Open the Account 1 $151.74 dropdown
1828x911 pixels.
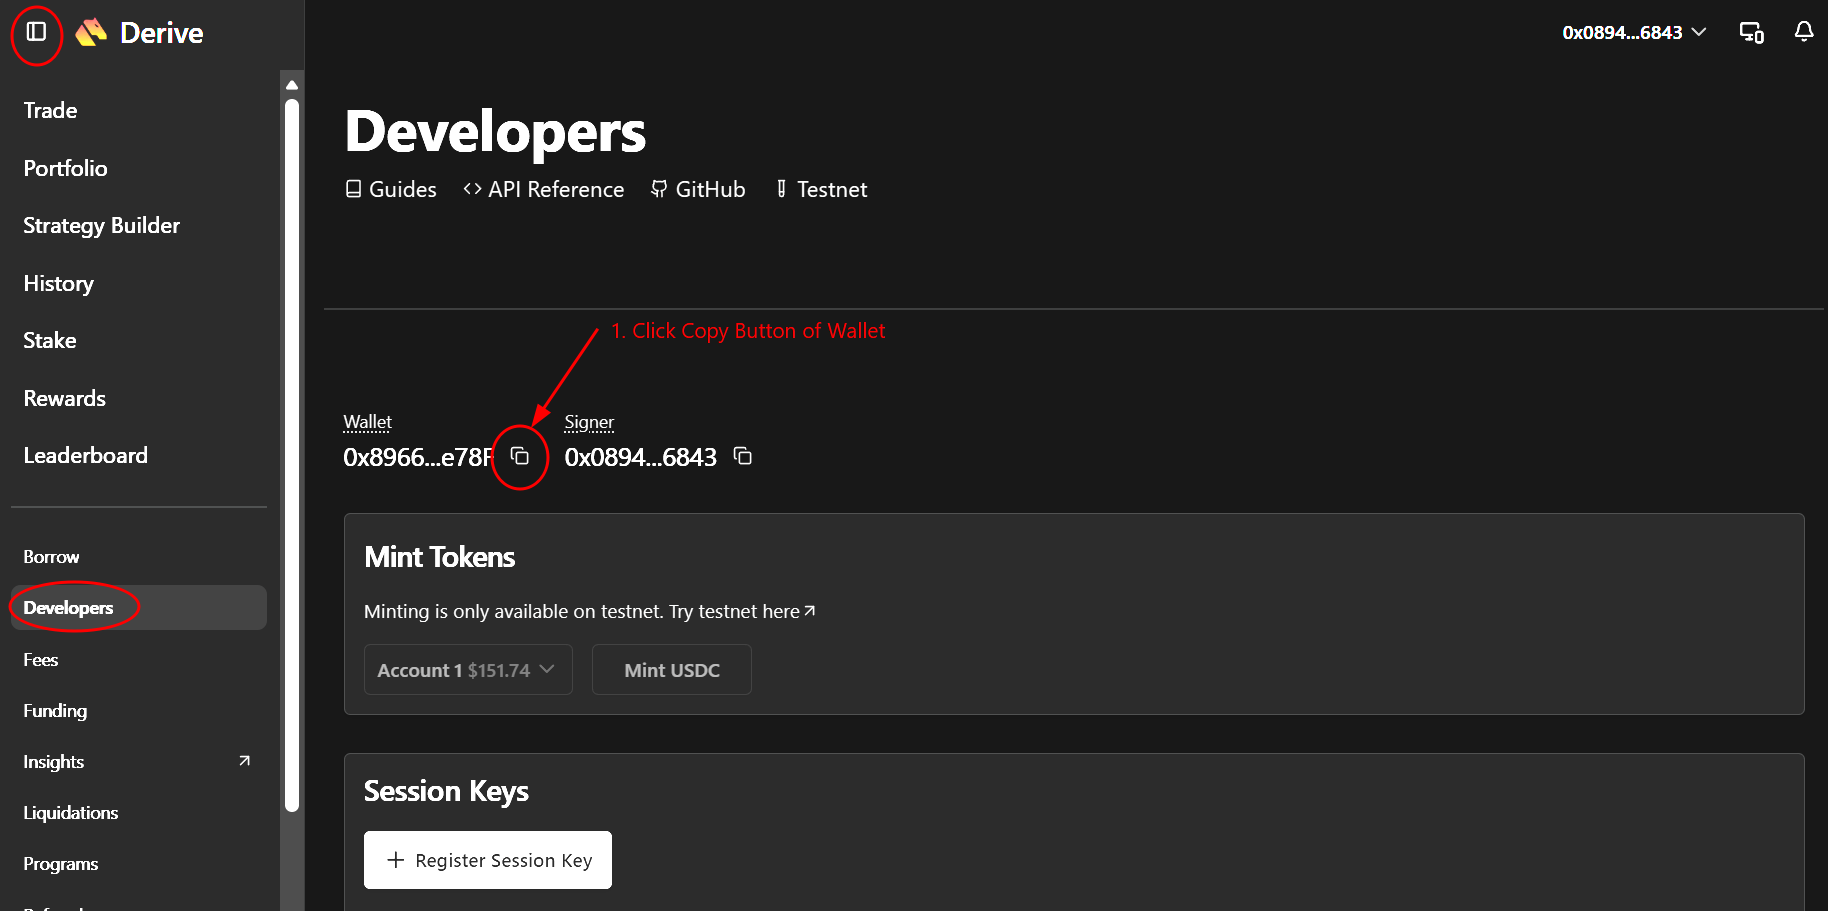[x=468, y=670]
